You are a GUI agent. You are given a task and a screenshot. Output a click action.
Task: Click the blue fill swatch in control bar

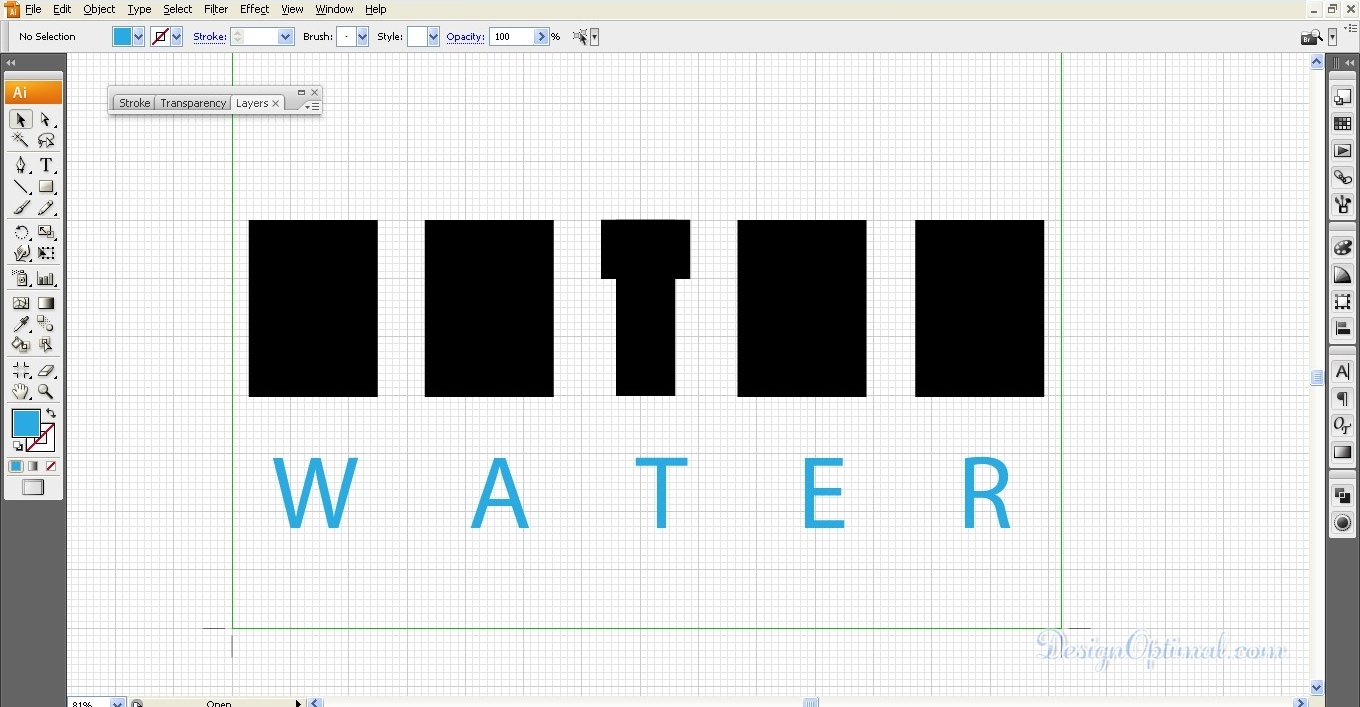[x=122, y=37]
